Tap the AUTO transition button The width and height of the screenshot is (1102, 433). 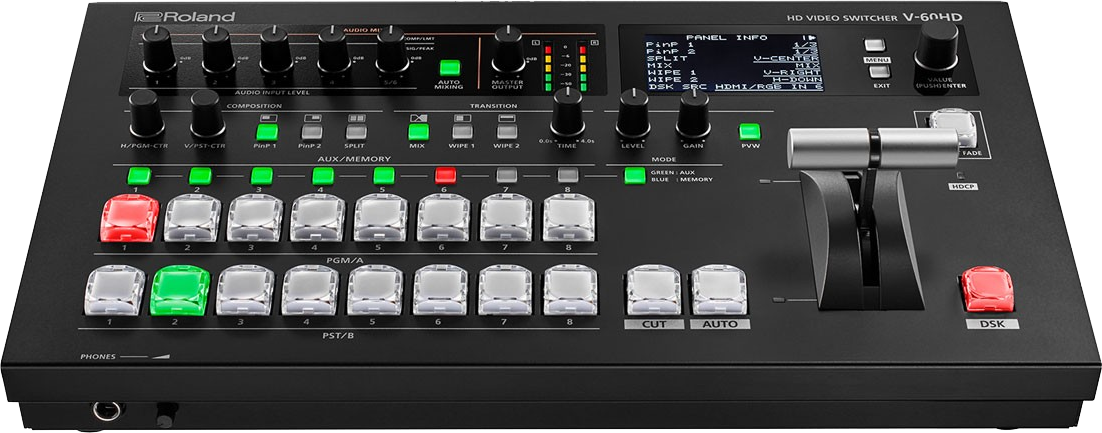pos(720,290)
